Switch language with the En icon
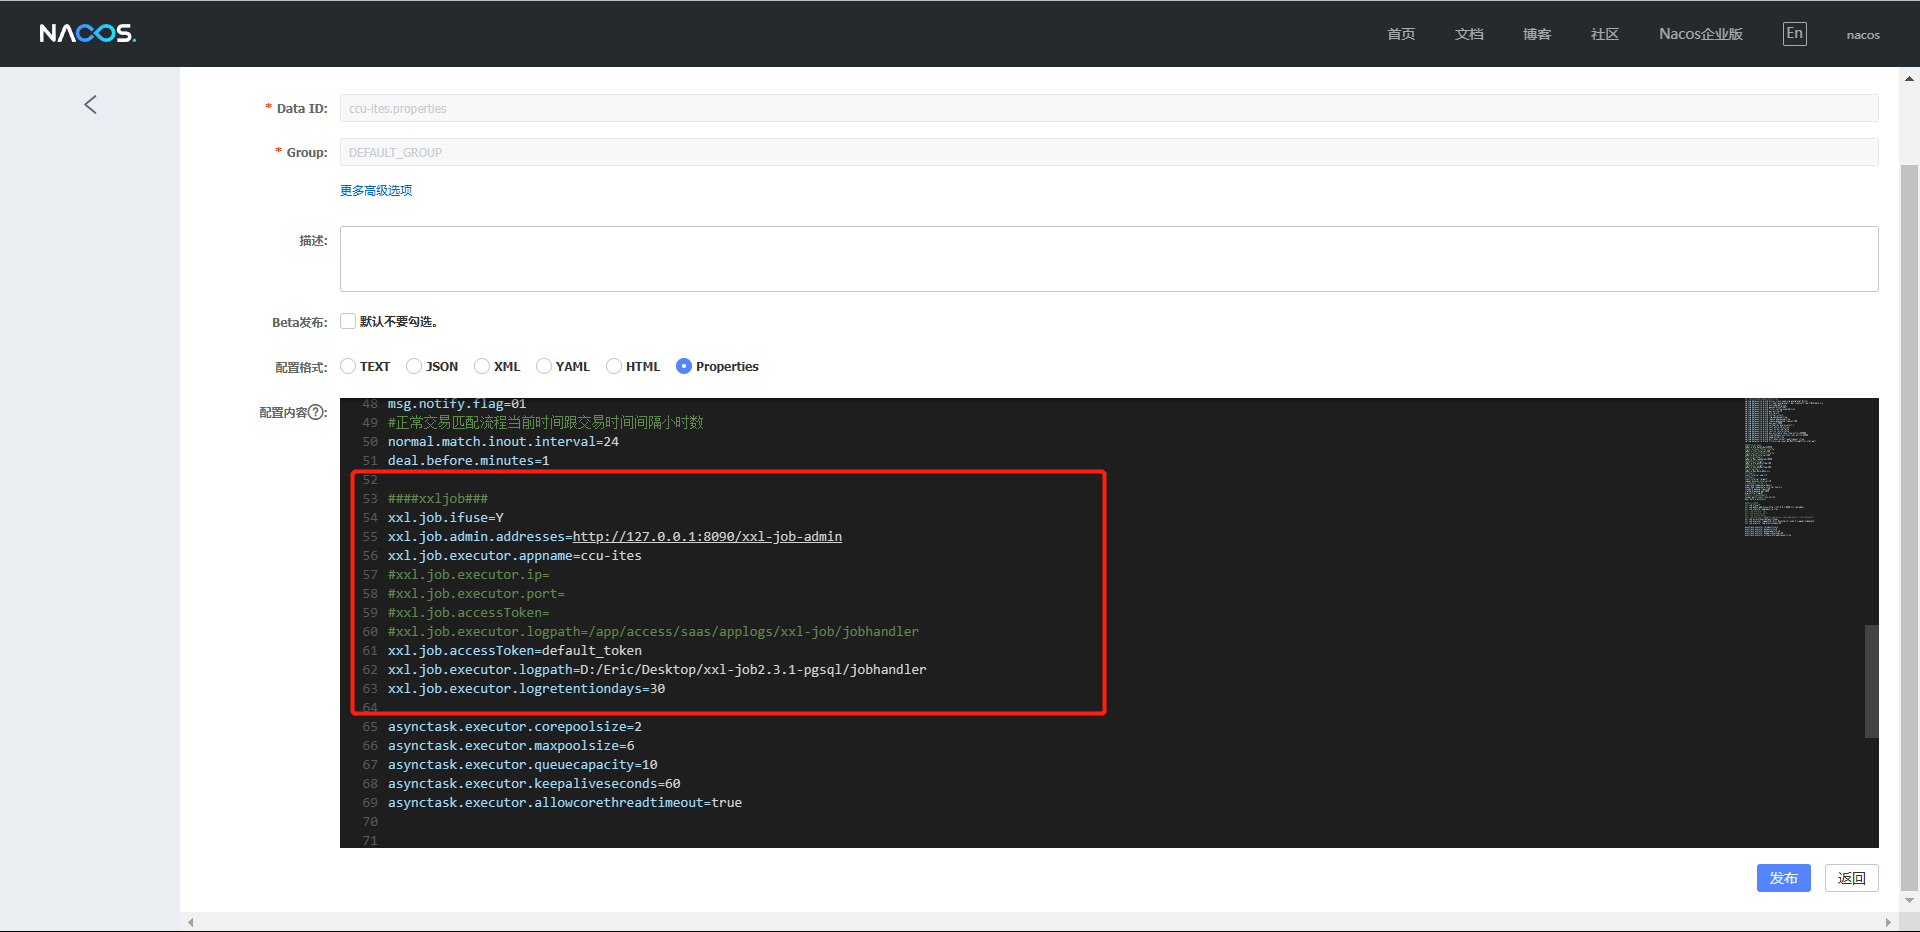The width and height of the screenshot is (1920, 932). [1794, 34]
